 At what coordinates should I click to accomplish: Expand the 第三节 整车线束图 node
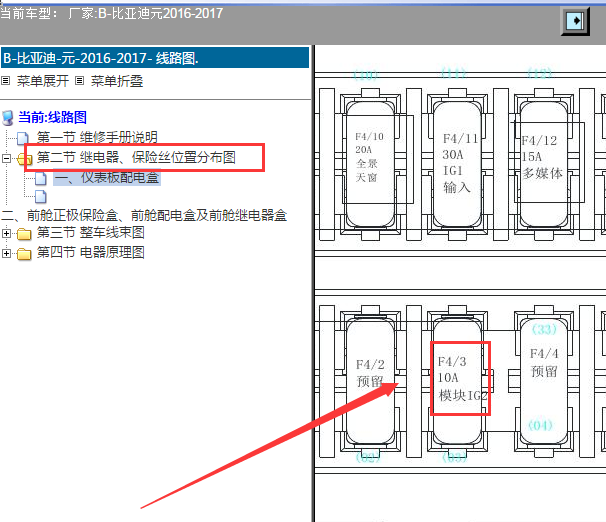[6, 233]
